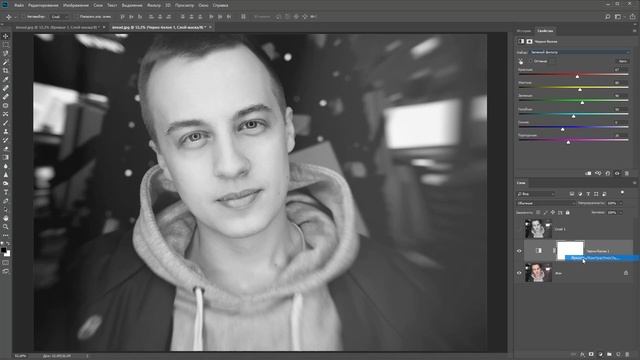Viewport: 640px width, 360px height.
Task: Open the Layers panel flyout menu
Action: (634, 183)
